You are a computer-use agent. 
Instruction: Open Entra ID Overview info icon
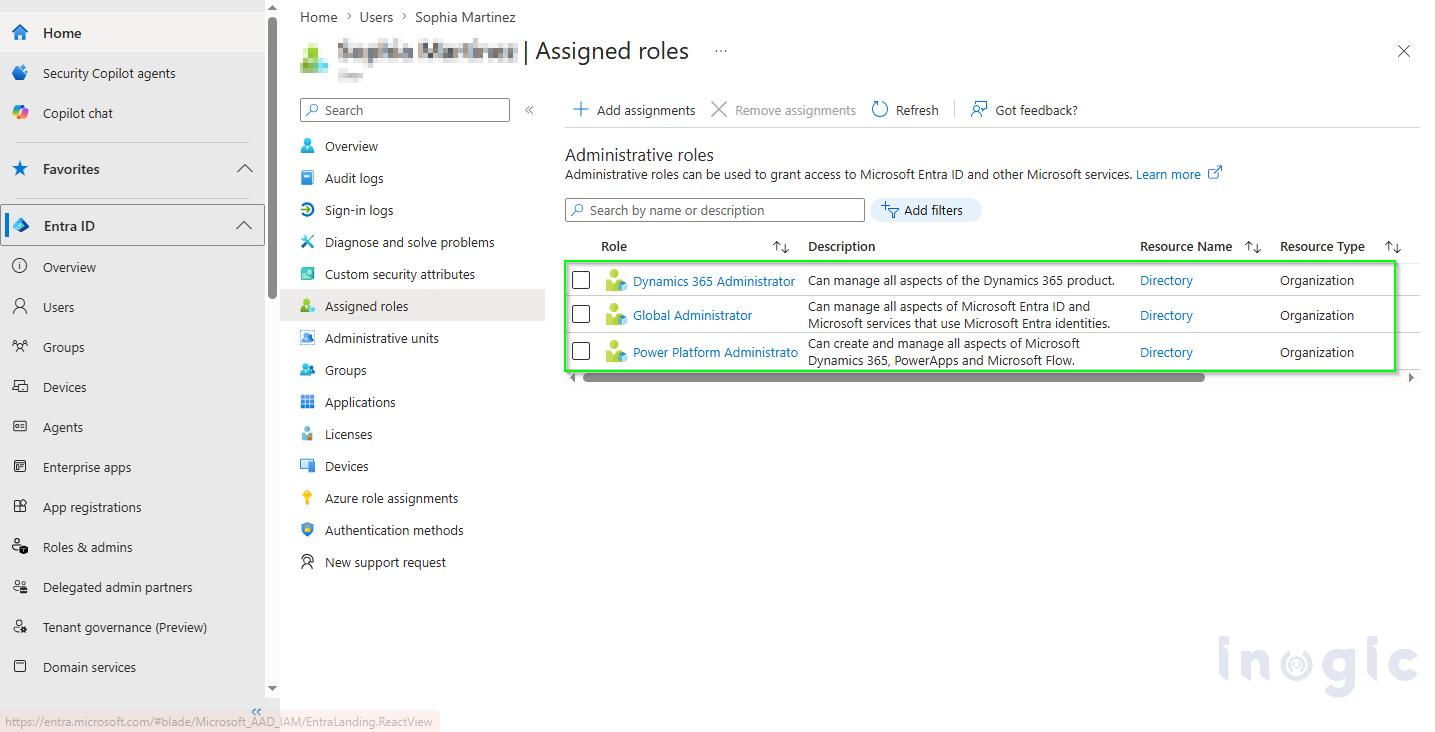click(x=20, y=267)
